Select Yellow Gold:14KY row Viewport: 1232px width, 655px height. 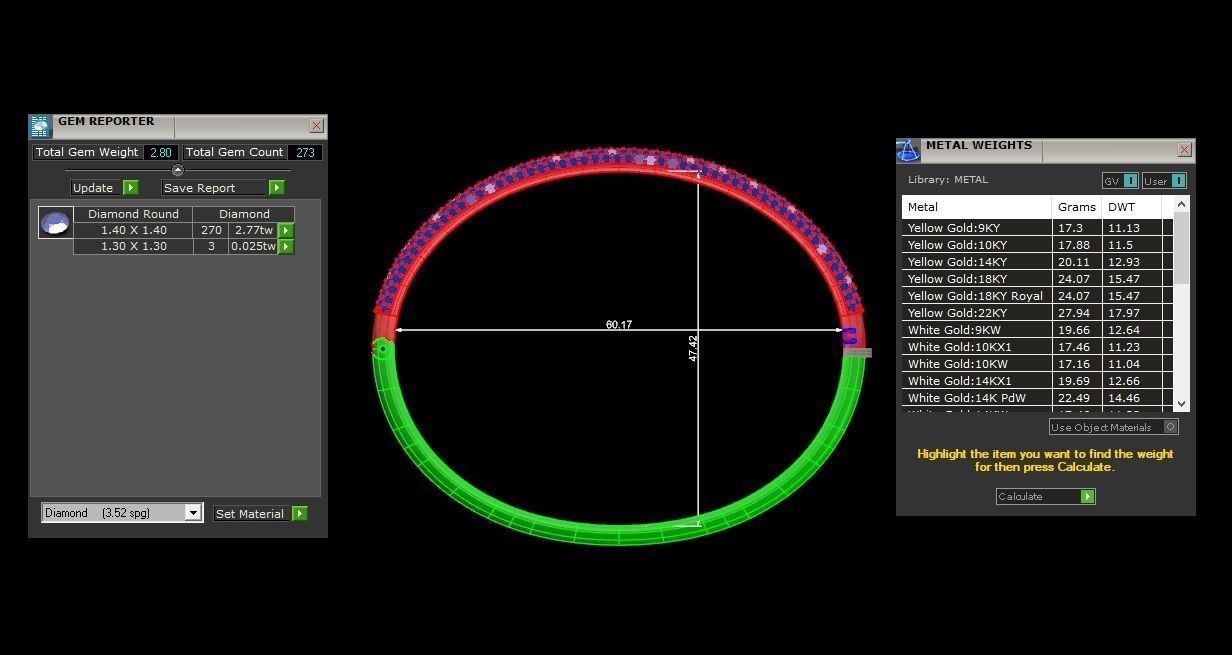pos(1037,262)
